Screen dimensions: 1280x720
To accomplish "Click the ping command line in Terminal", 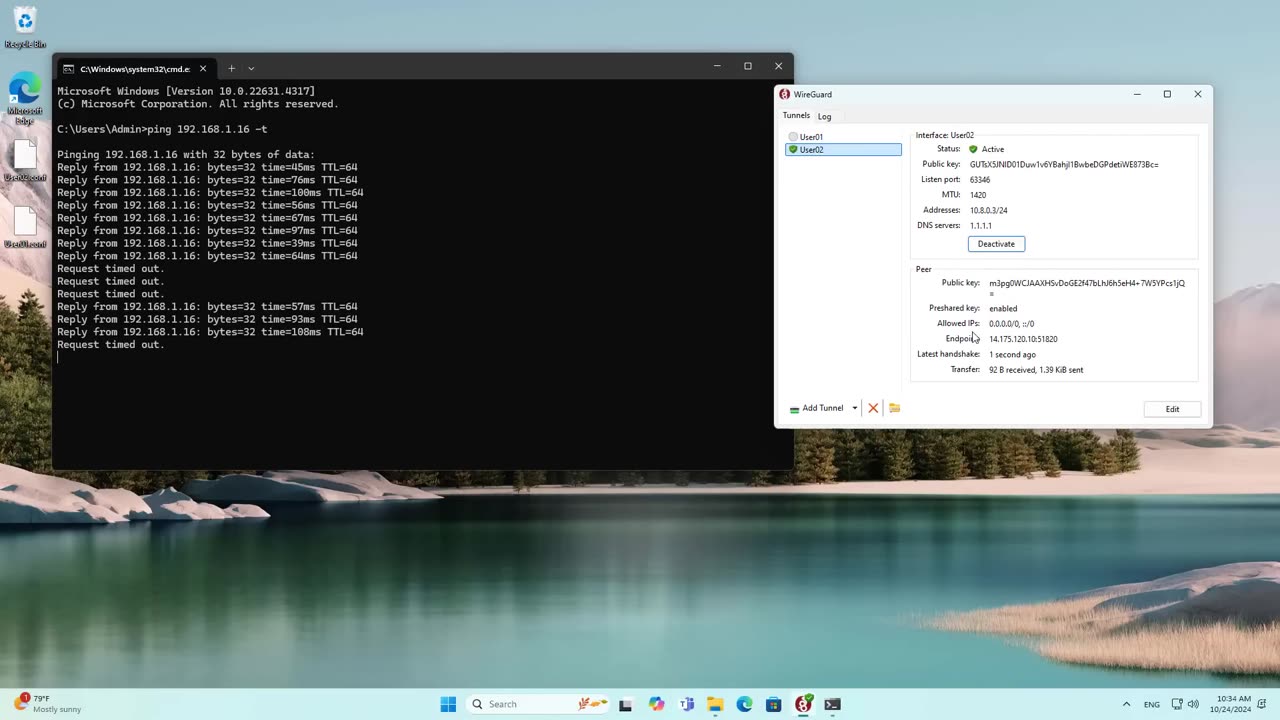I will pyautogui.click(x=162, y=129).
